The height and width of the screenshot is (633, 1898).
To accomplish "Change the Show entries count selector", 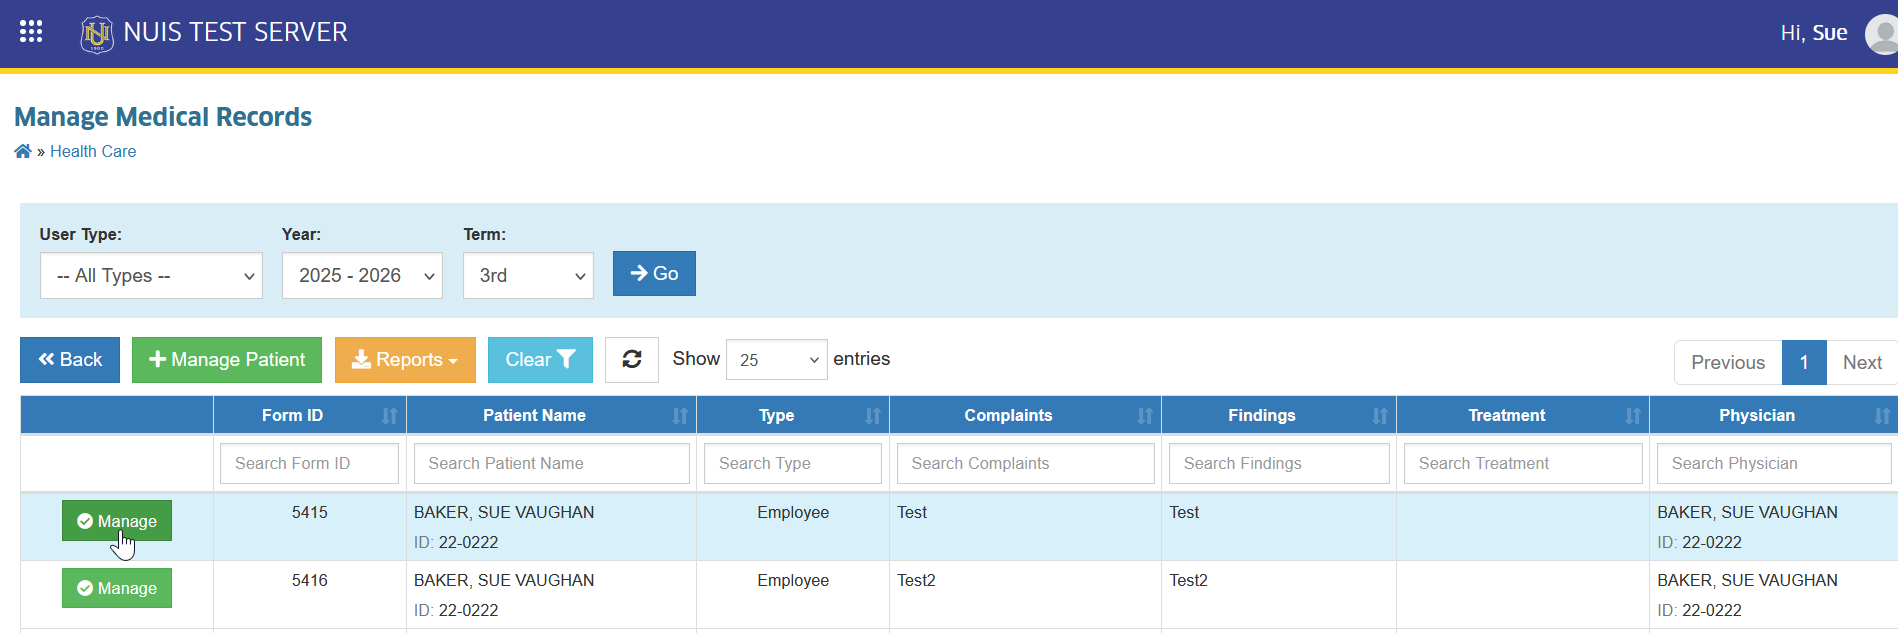I will pos(776,360).
